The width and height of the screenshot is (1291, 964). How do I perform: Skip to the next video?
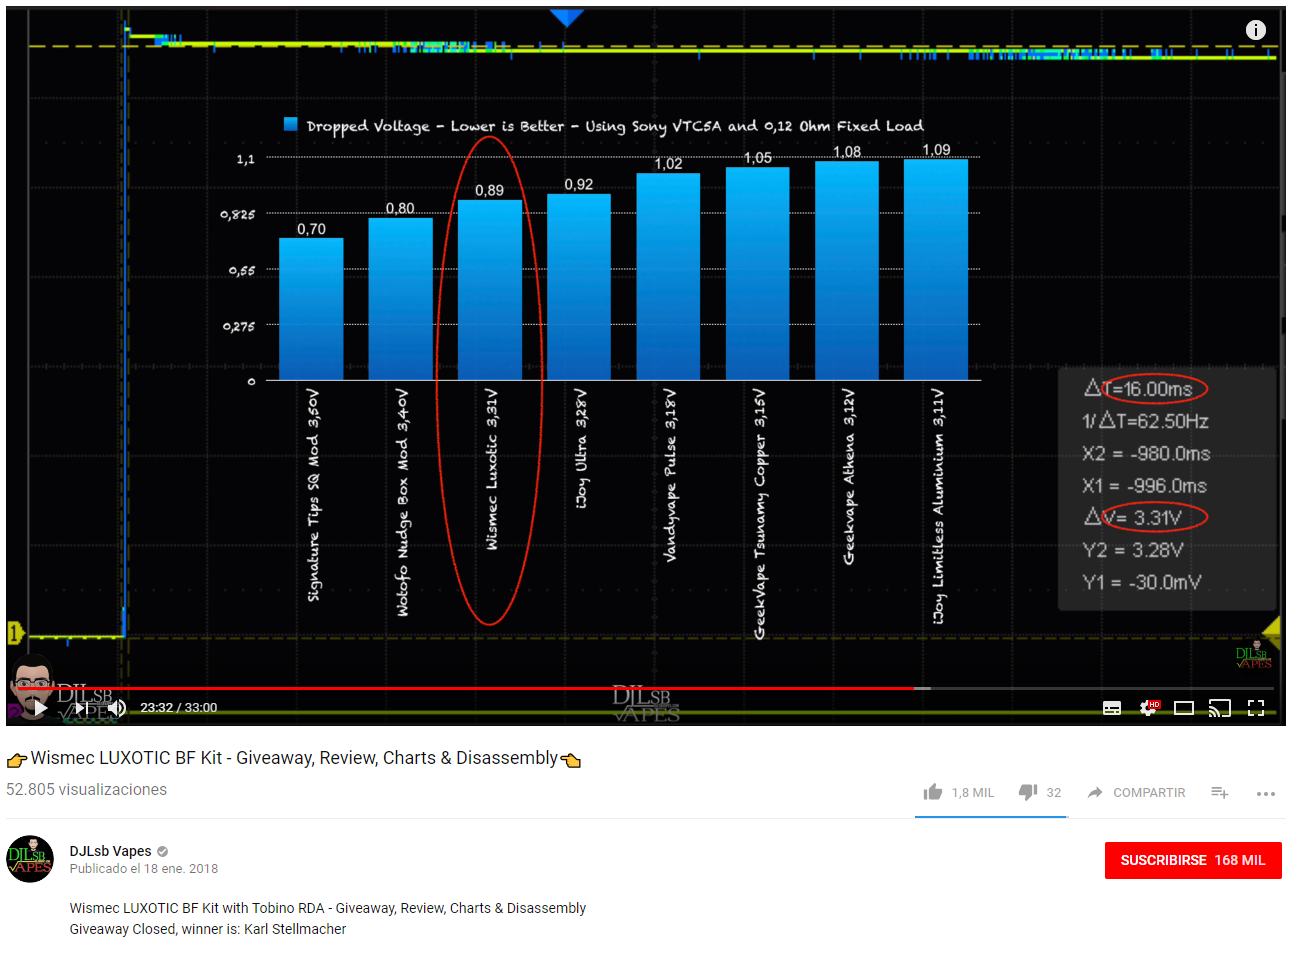click(x=80, y=708)
